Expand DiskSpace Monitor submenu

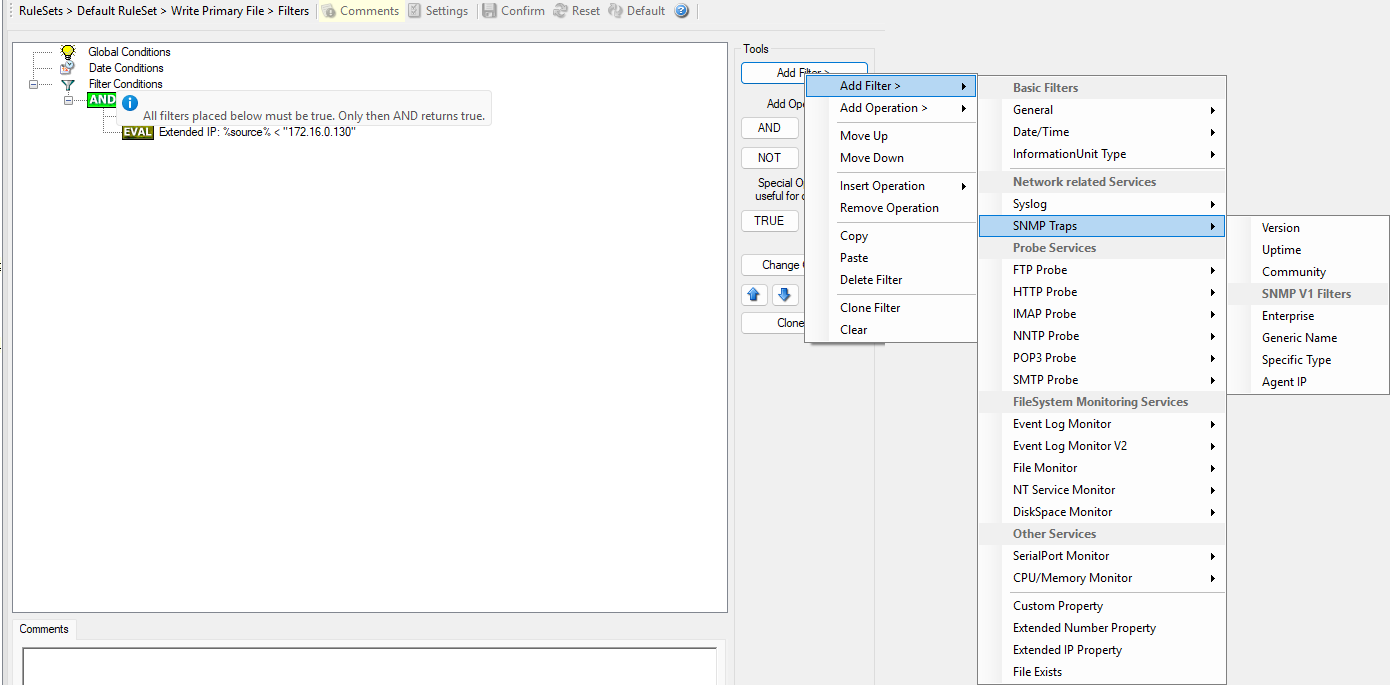pos(1102,512)
